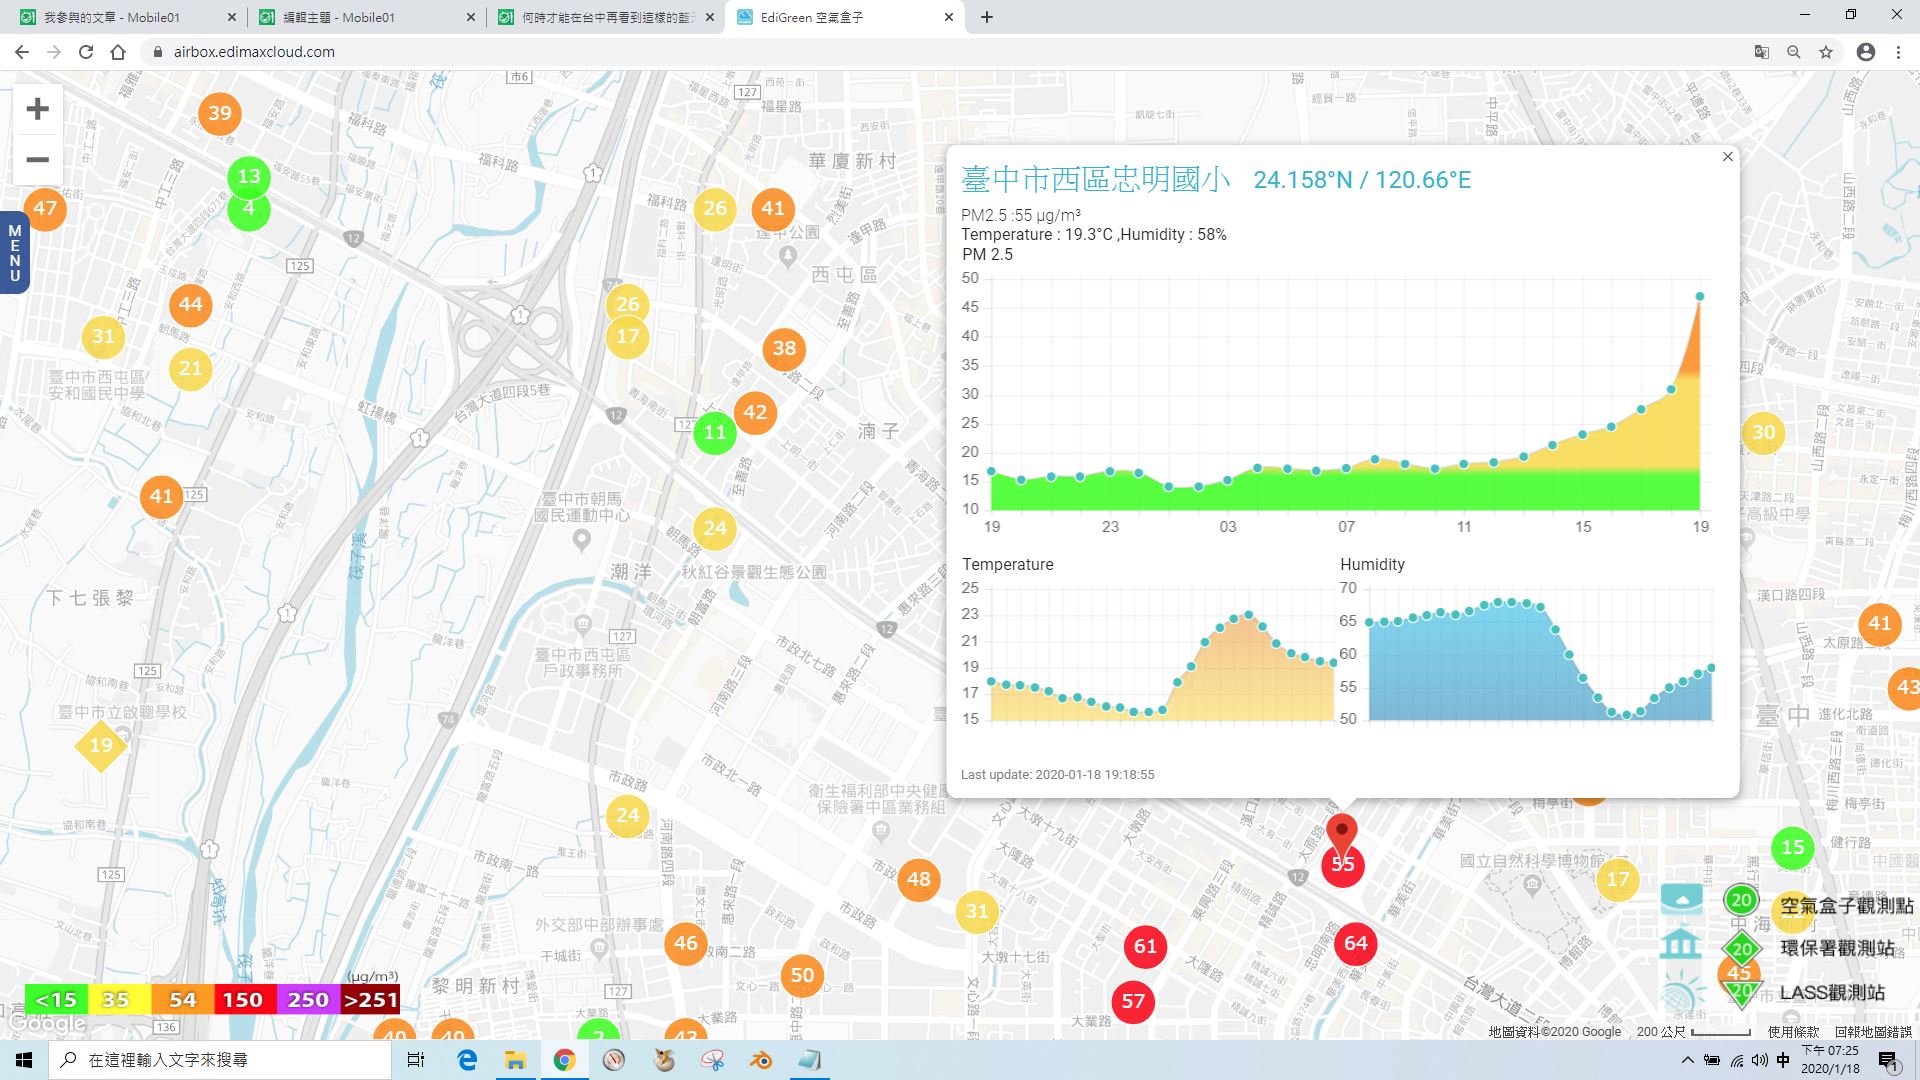Click the >251 dark red legend swatch
This screenshot has height=1080, width=1920.
370,999
